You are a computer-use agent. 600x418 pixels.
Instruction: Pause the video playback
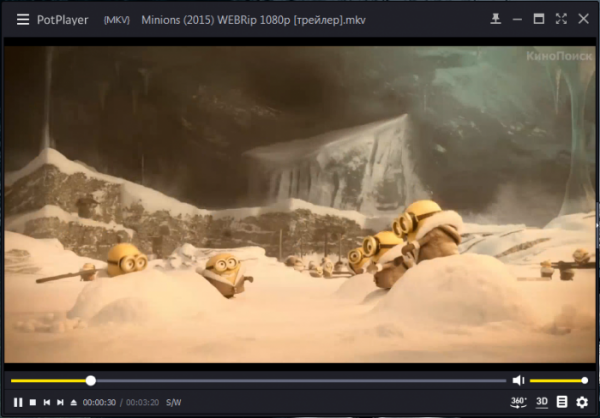coord(18,402)
